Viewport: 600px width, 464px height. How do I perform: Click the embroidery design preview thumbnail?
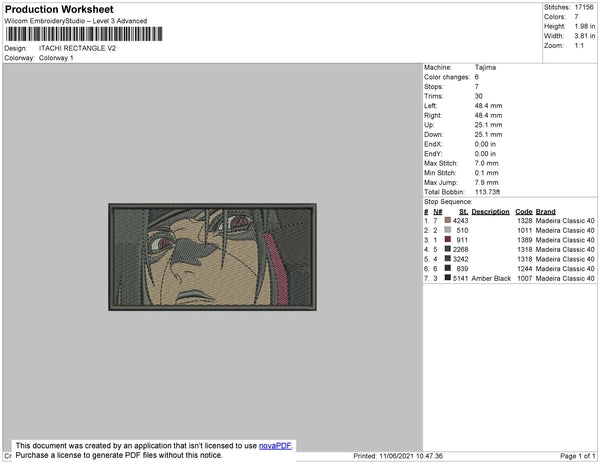[212, 257]
